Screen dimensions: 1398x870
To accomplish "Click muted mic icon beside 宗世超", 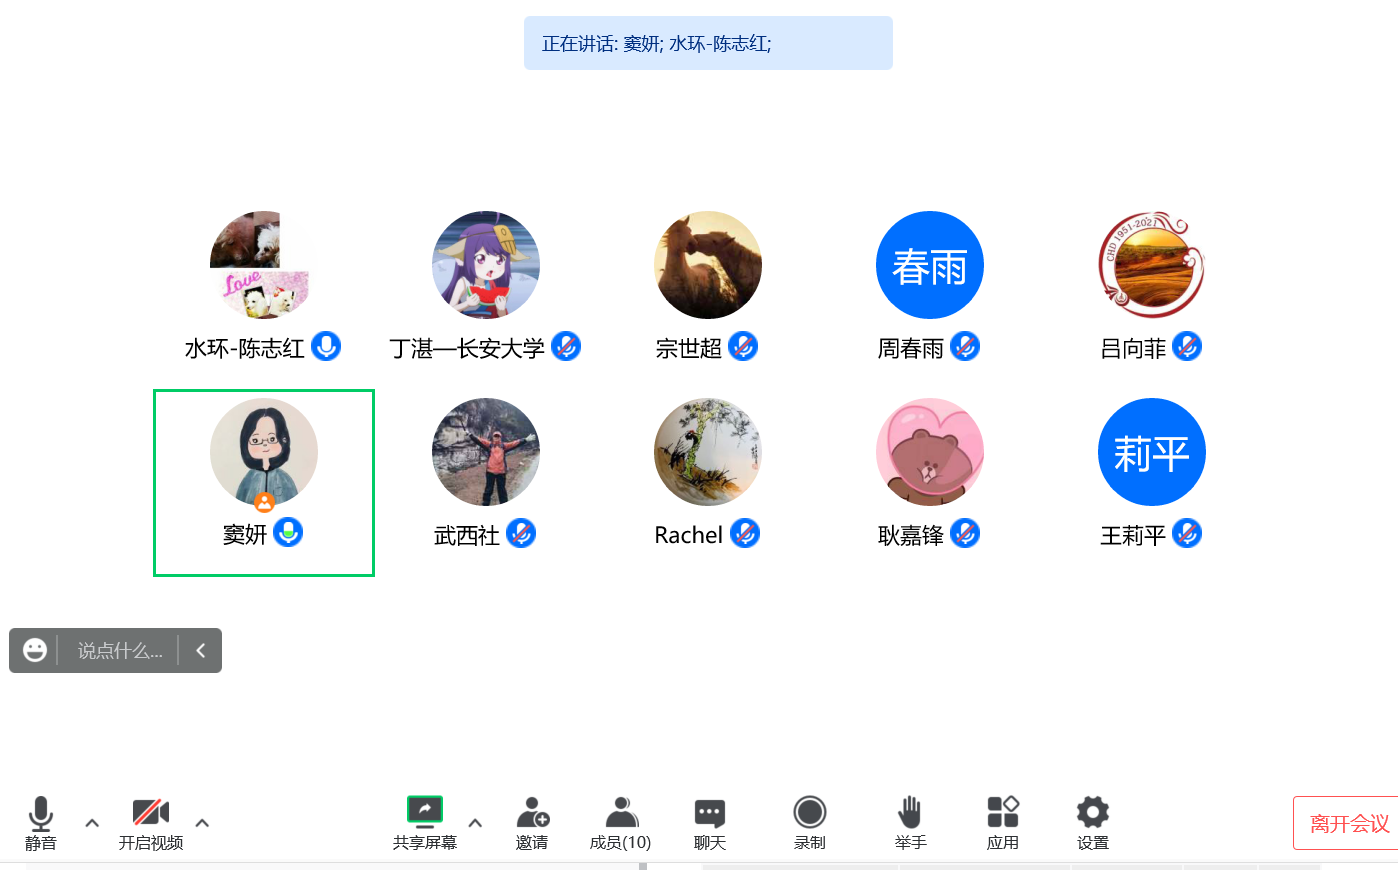I will [743, 346].
